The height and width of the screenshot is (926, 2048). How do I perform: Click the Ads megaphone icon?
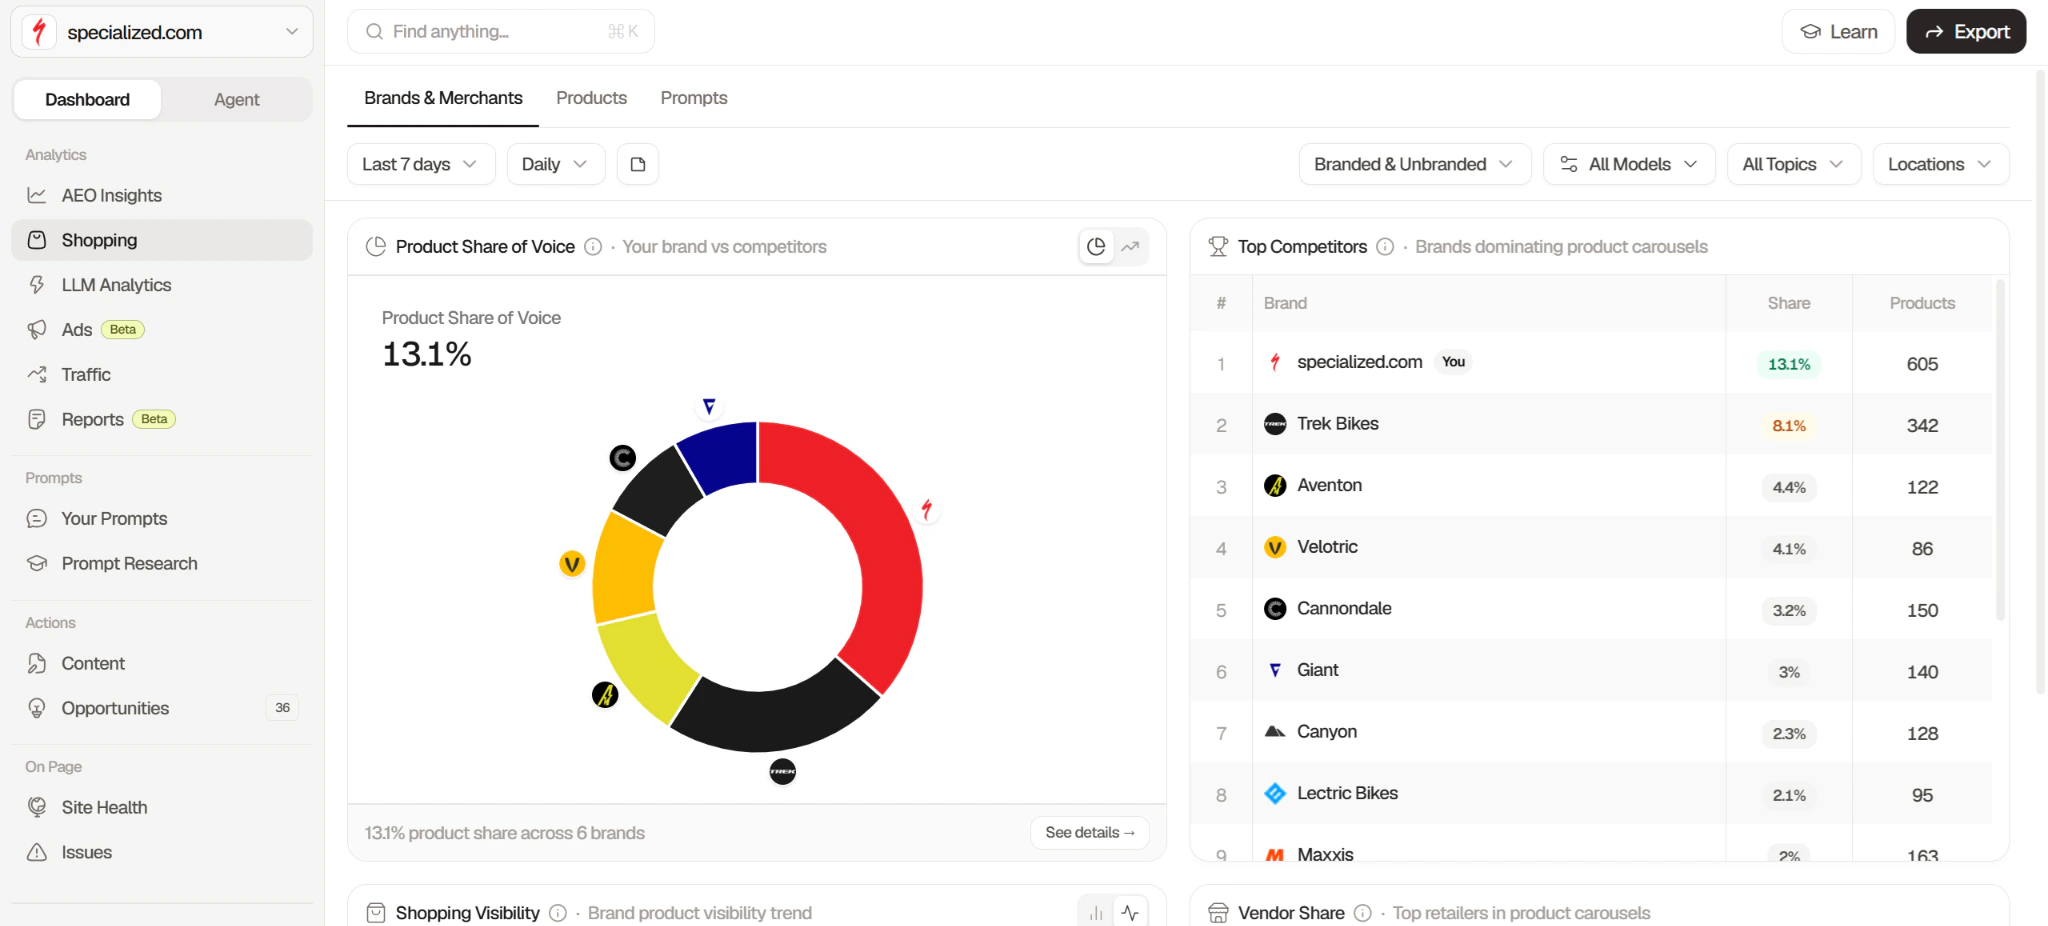click(x=37, y=330)
